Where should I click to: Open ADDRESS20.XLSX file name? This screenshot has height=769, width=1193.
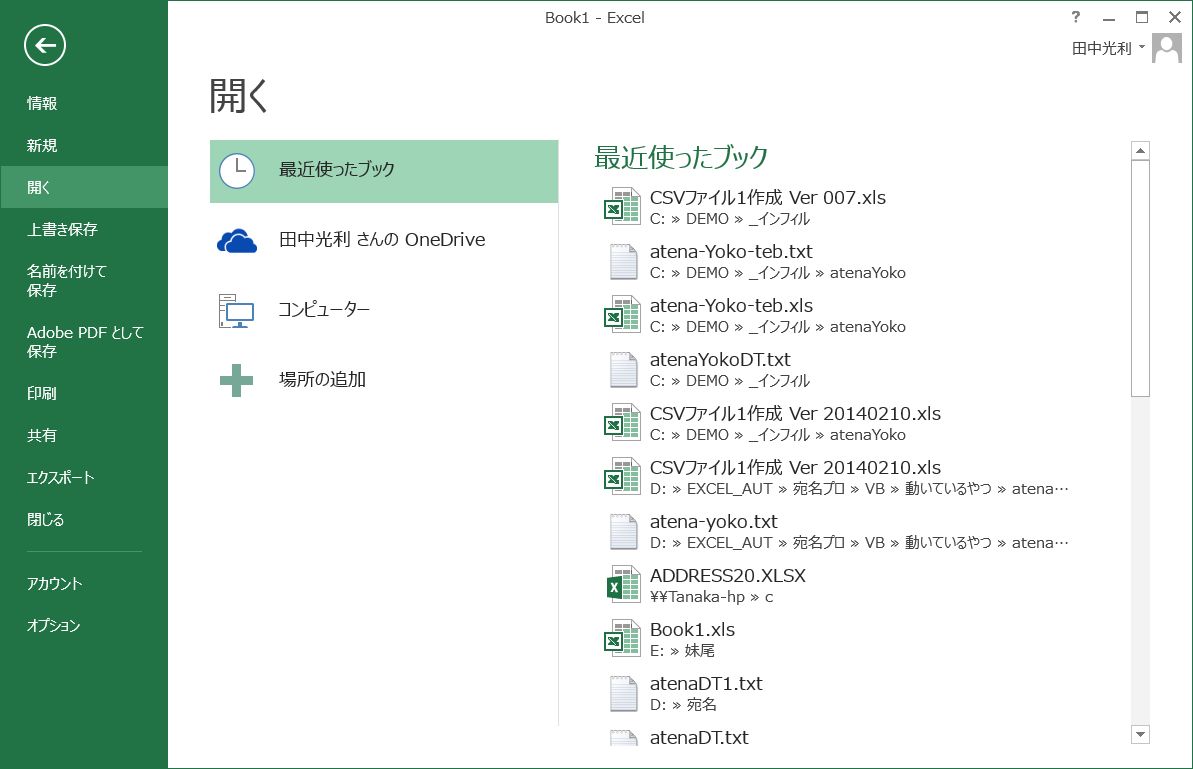(x=727, y=576)
